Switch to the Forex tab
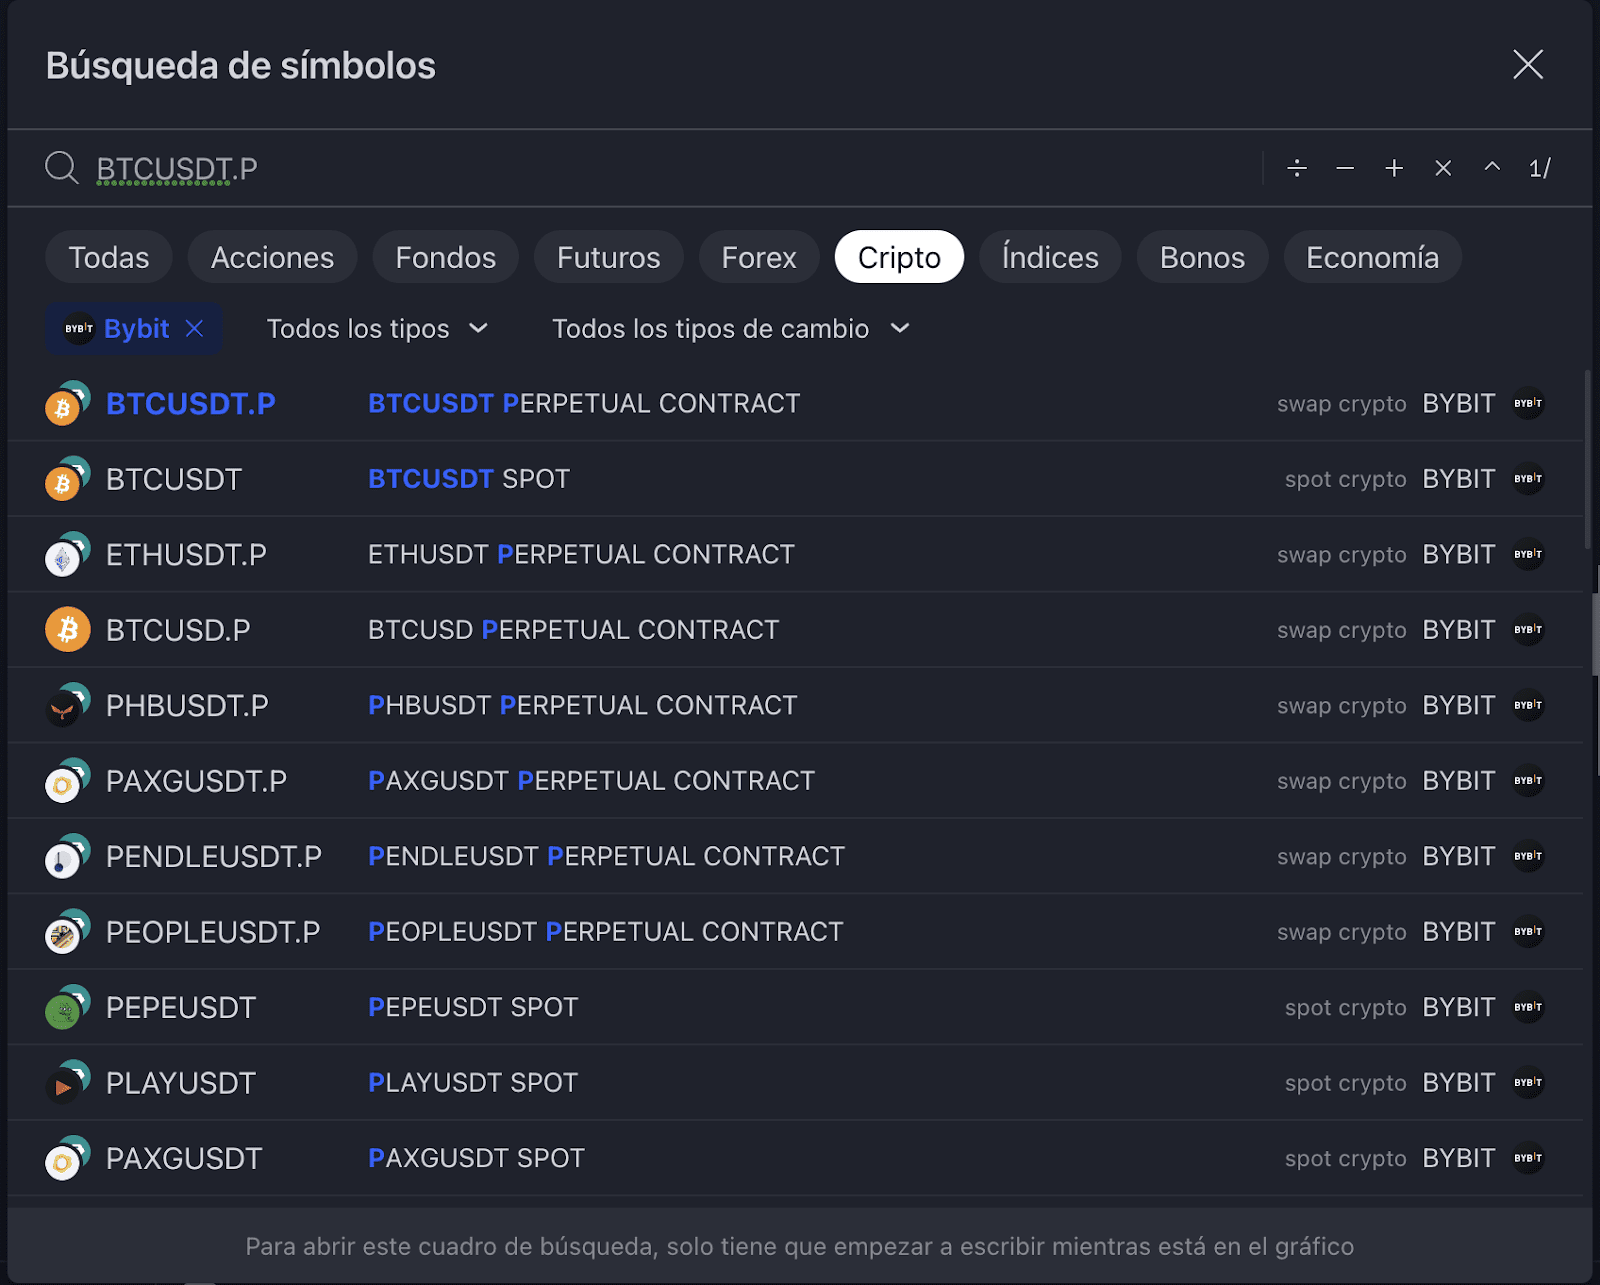The height and width of the screenshot is (1285, 1600). pyautogui.click(x=759, y=257)
